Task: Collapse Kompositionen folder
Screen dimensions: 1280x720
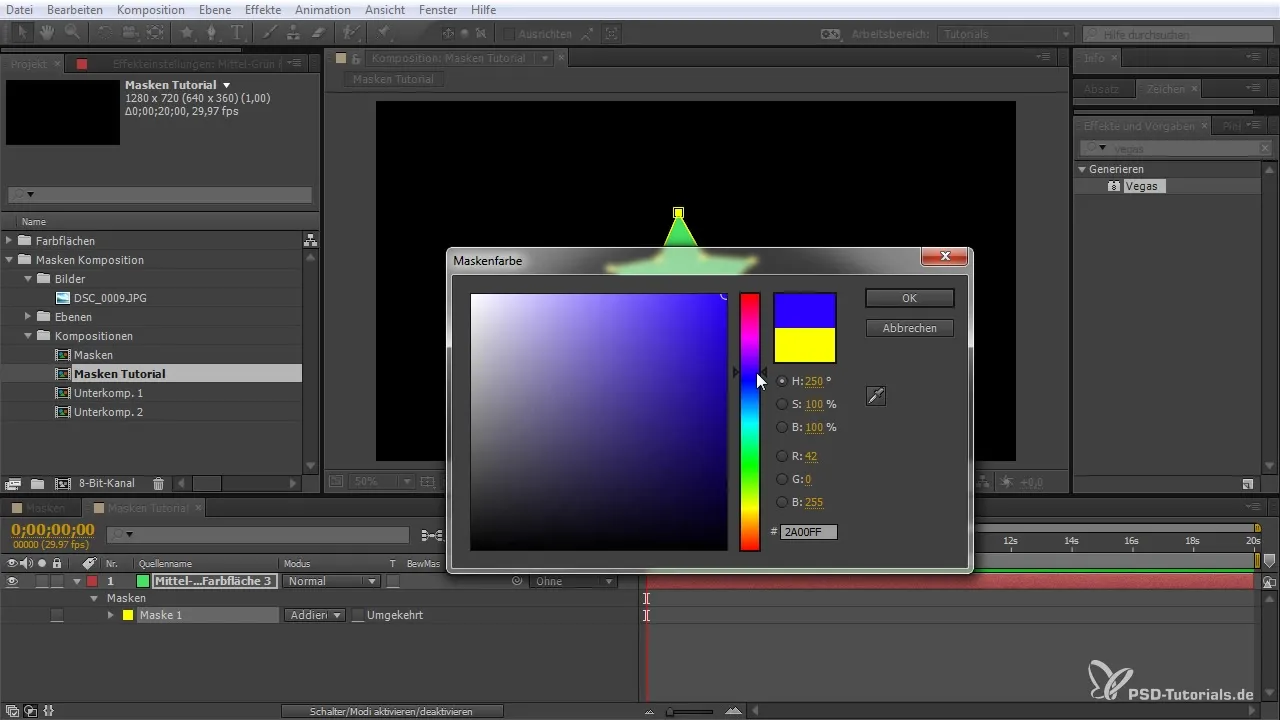Action: 28,336
